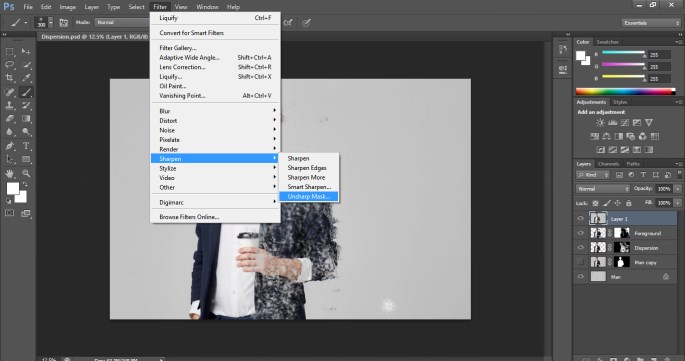Open the Color panel options menu
Screen dimensions: 685x361
678,42
